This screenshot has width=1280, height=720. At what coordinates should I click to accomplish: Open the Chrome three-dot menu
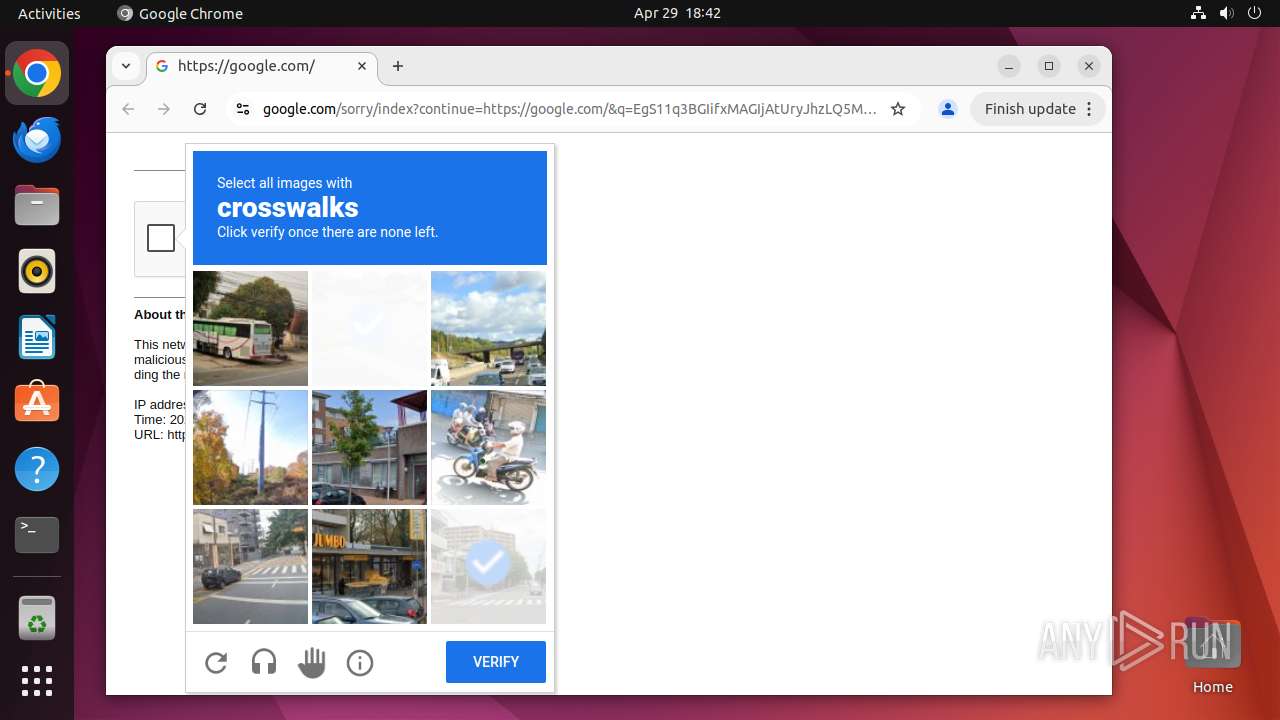pos(1090,109)
